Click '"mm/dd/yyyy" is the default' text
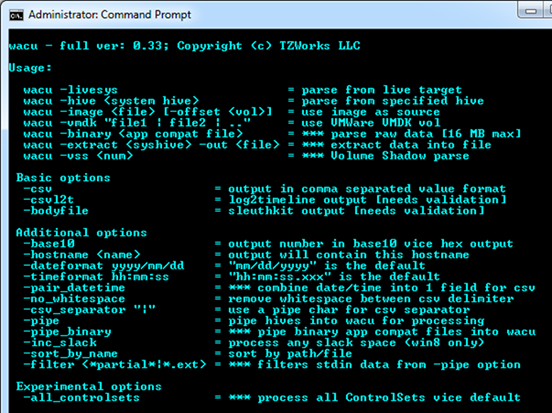 click(x=327, y=265)
